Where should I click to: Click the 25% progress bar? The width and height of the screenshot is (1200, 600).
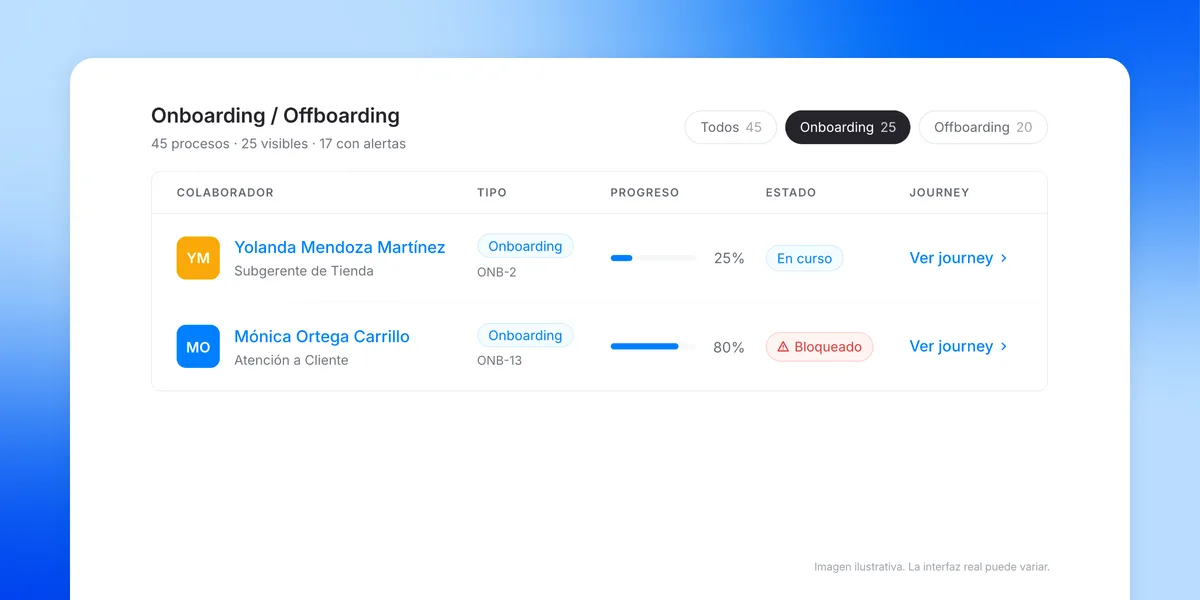pos(653,258)
